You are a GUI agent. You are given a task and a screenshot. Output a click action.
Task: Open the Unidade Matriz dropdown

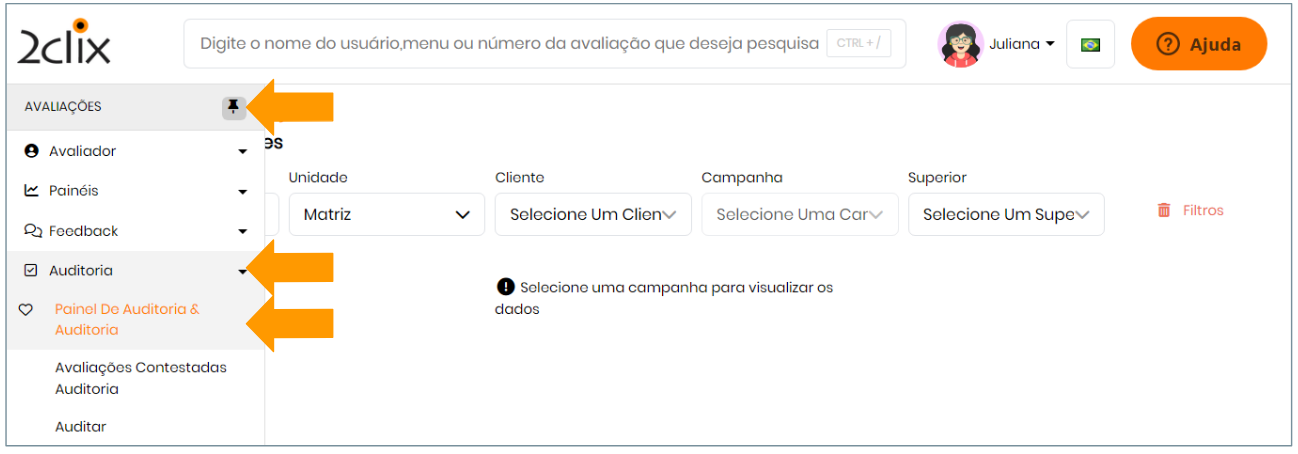click(386, 215)
